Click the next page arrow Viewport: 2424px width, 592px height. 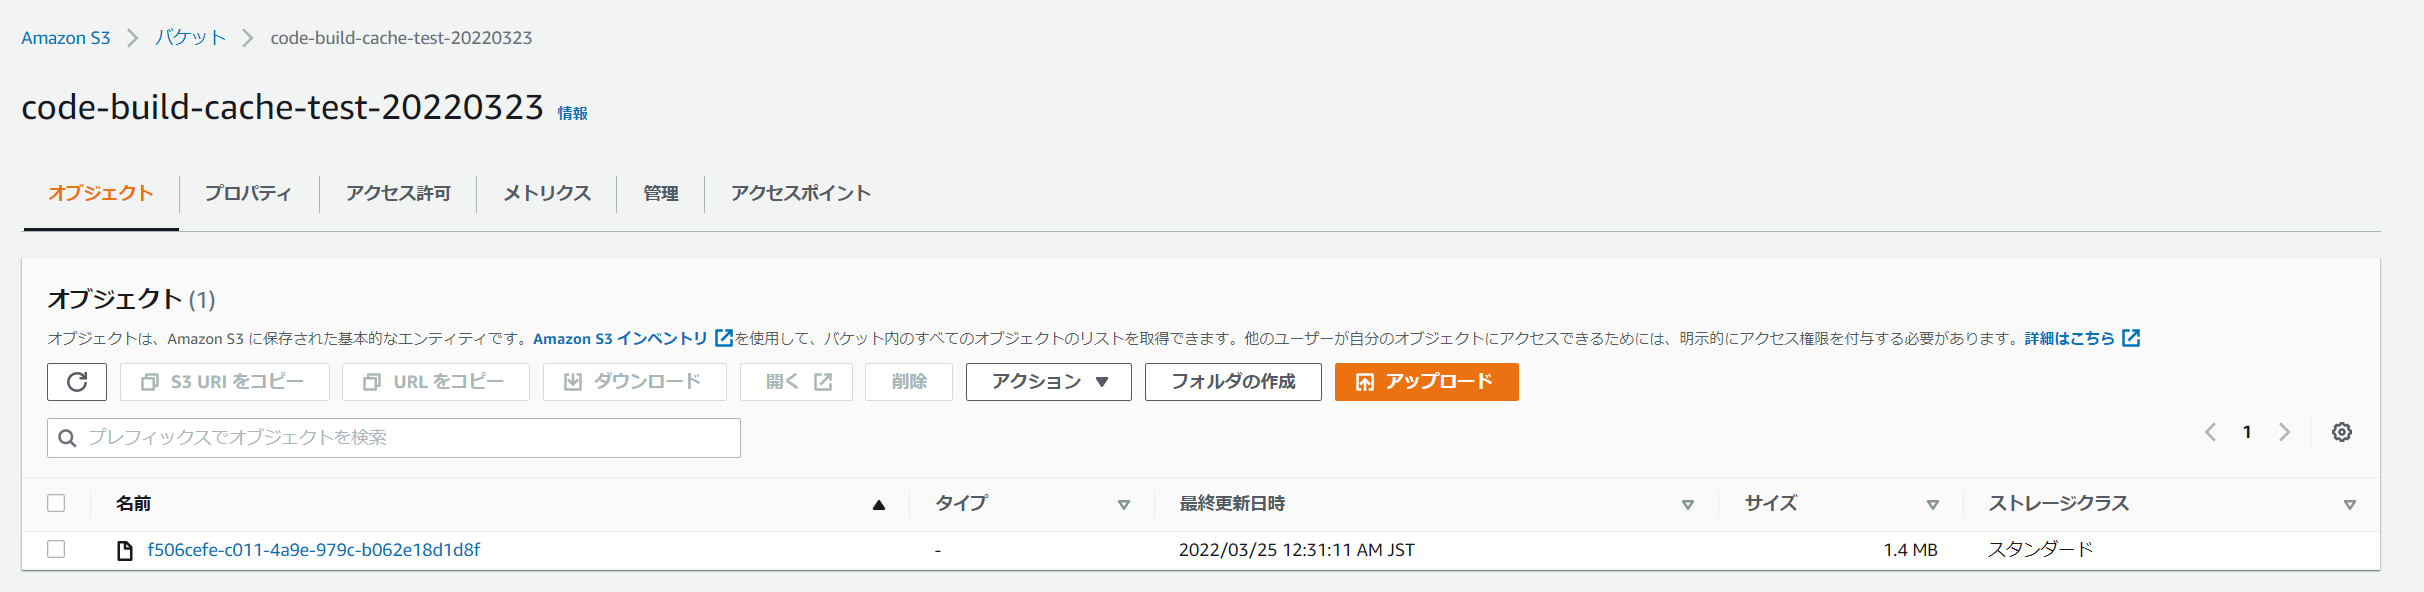(2284, 432)
